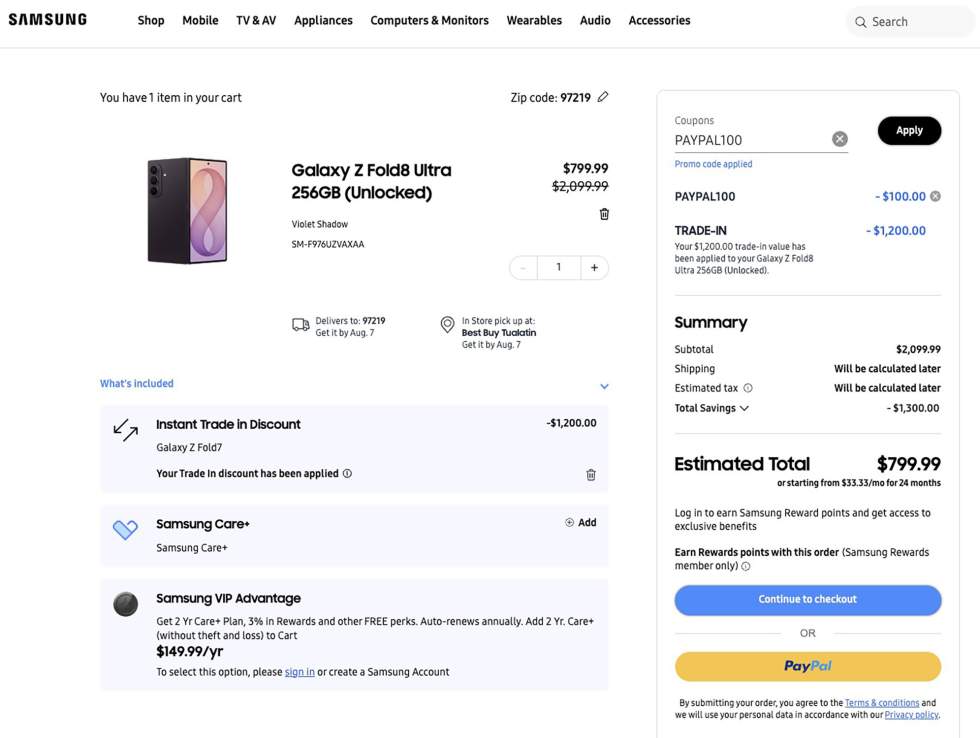The width and height of the screenshot is (980, 738).
Task: Click the quantity value field
Action: point(559,267)
